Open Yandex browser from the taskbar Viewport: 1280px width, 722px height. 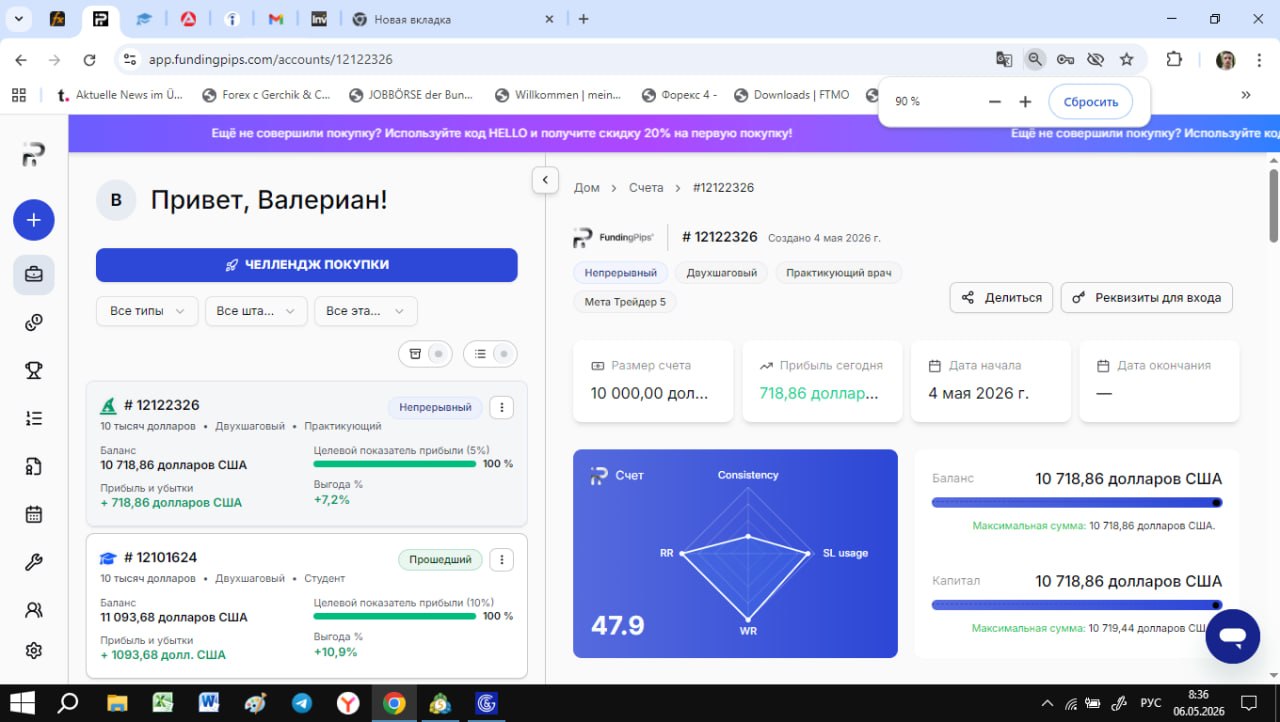[347, 703]
